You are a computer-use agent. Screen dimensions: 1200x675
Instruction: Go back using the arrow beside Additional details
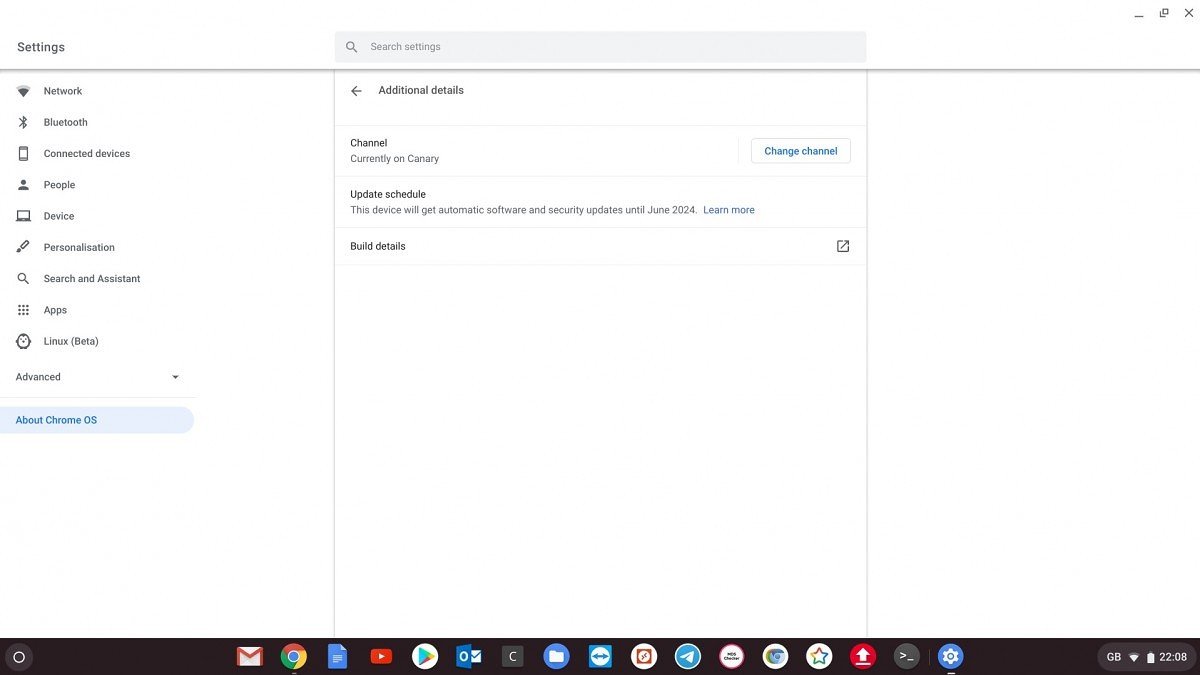[356, 91]
